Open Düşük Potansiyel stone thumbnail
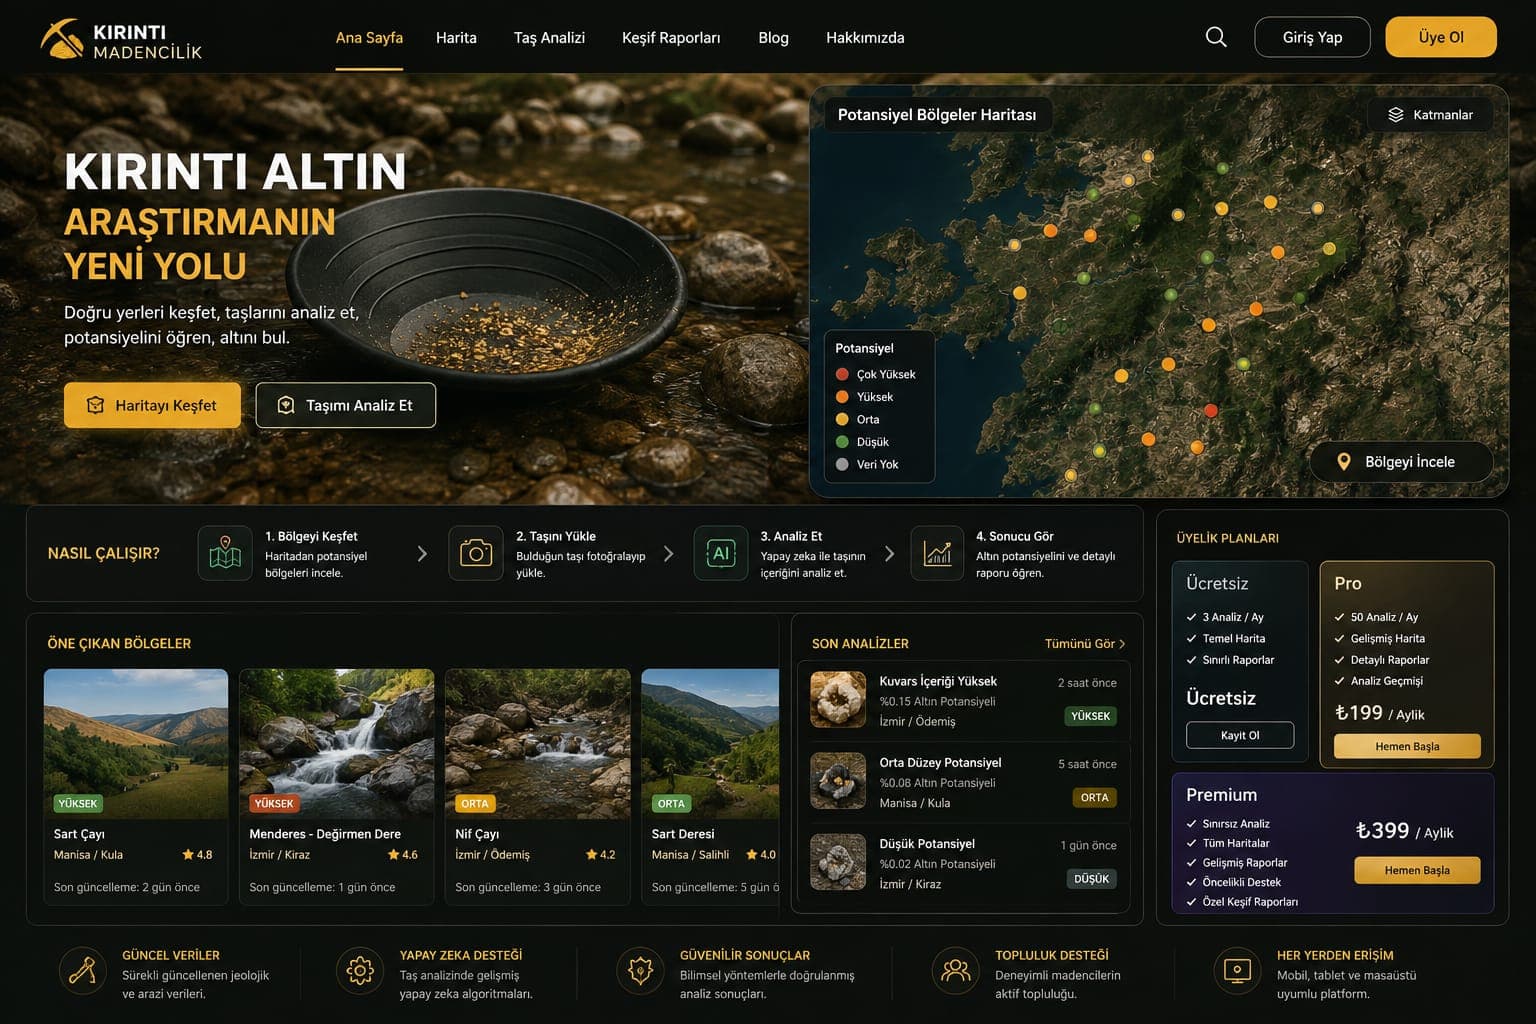 coord(838,862)
